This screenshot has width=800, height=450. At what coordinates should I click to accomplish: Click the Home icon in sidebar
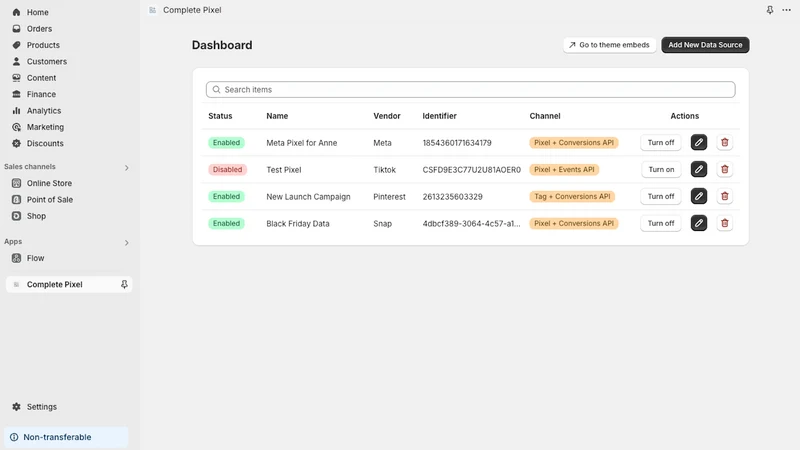pos(16,12)
